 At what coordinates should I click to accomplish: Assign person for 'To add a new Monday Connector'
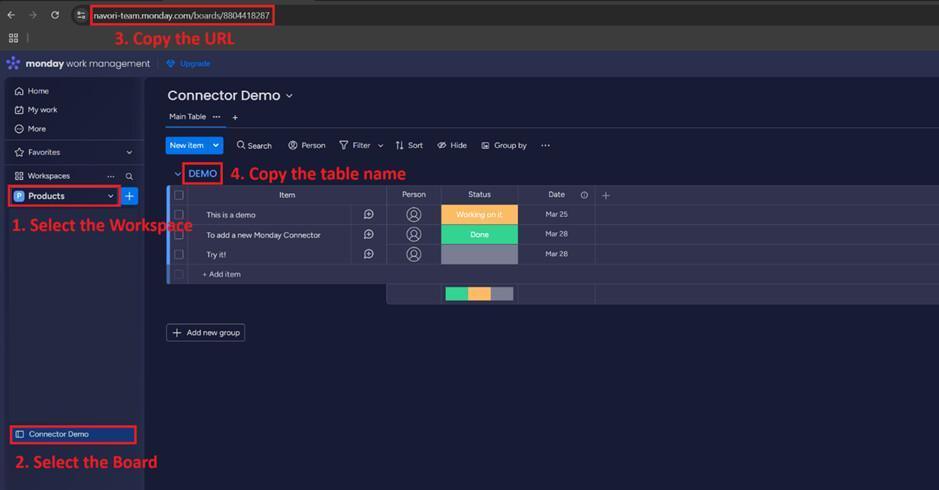[x=414, y=234]
